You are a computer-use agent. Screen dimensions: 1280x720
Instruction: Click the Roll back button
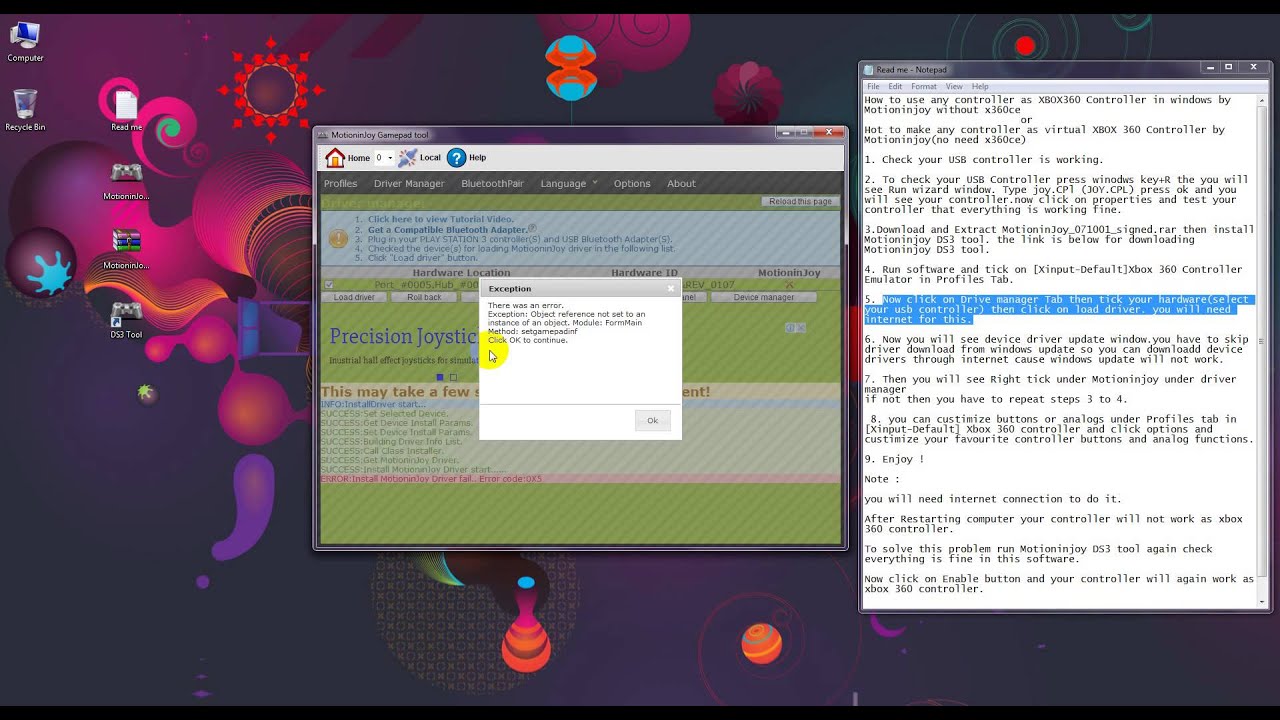pyautogui.click(x=424, y=297)
